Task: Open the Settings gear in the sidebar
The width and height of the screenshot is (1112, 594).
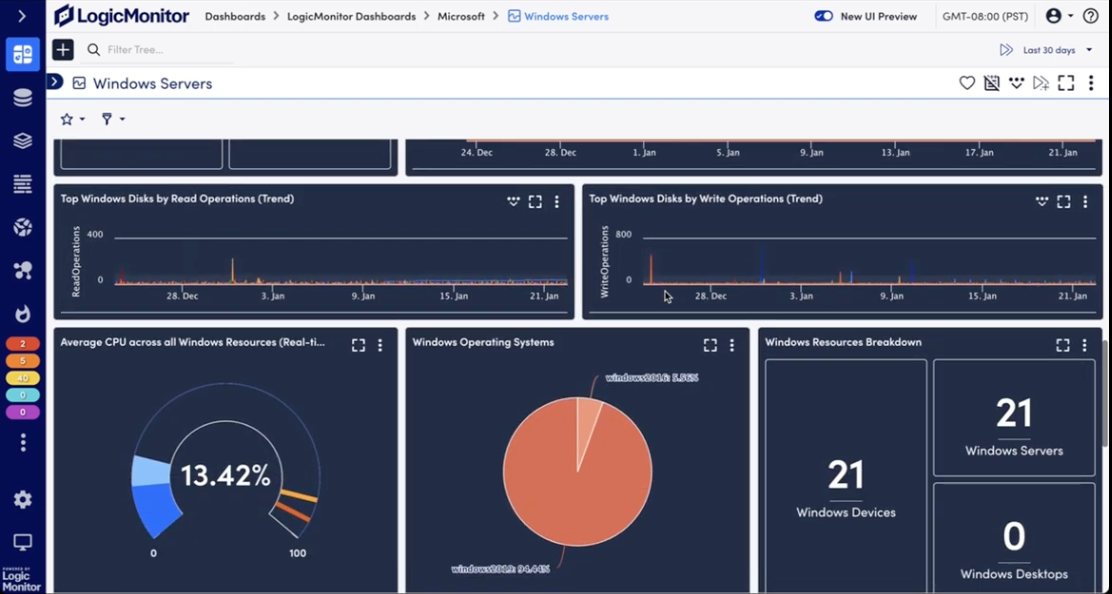Action: point(22,499)
